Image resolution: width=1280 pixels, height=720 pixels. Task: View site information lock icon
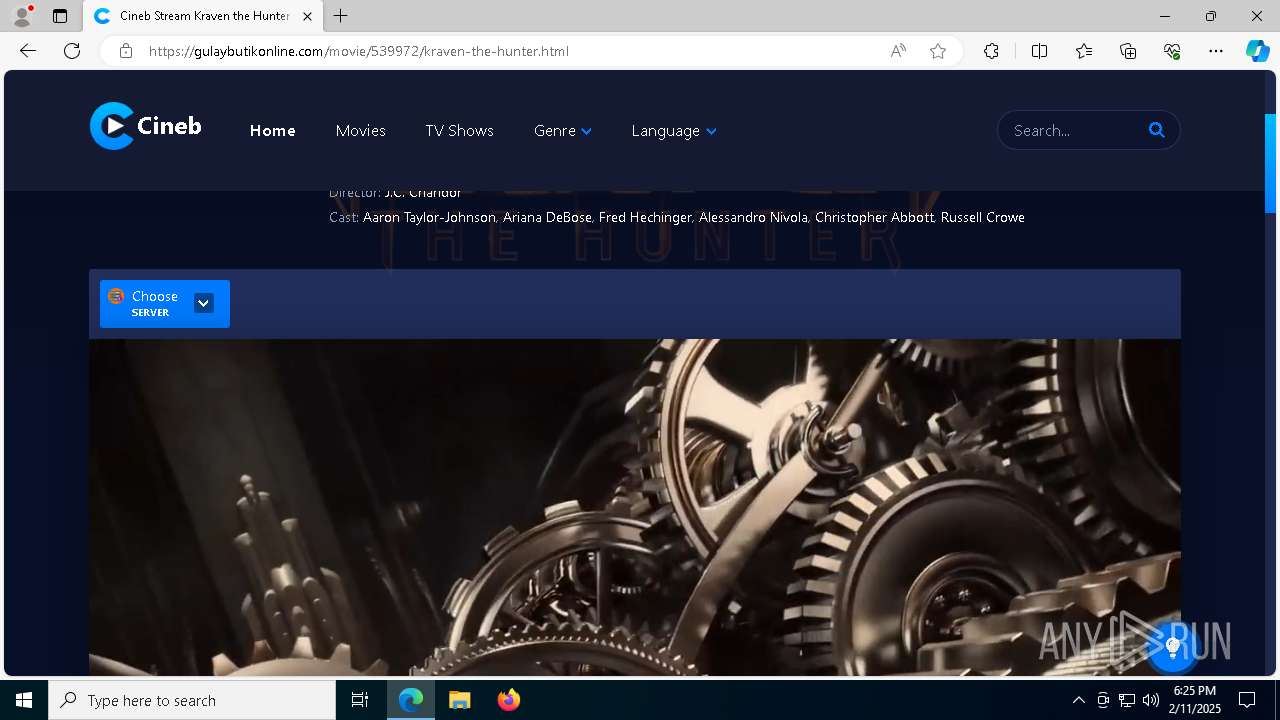(x=126, y=51)
